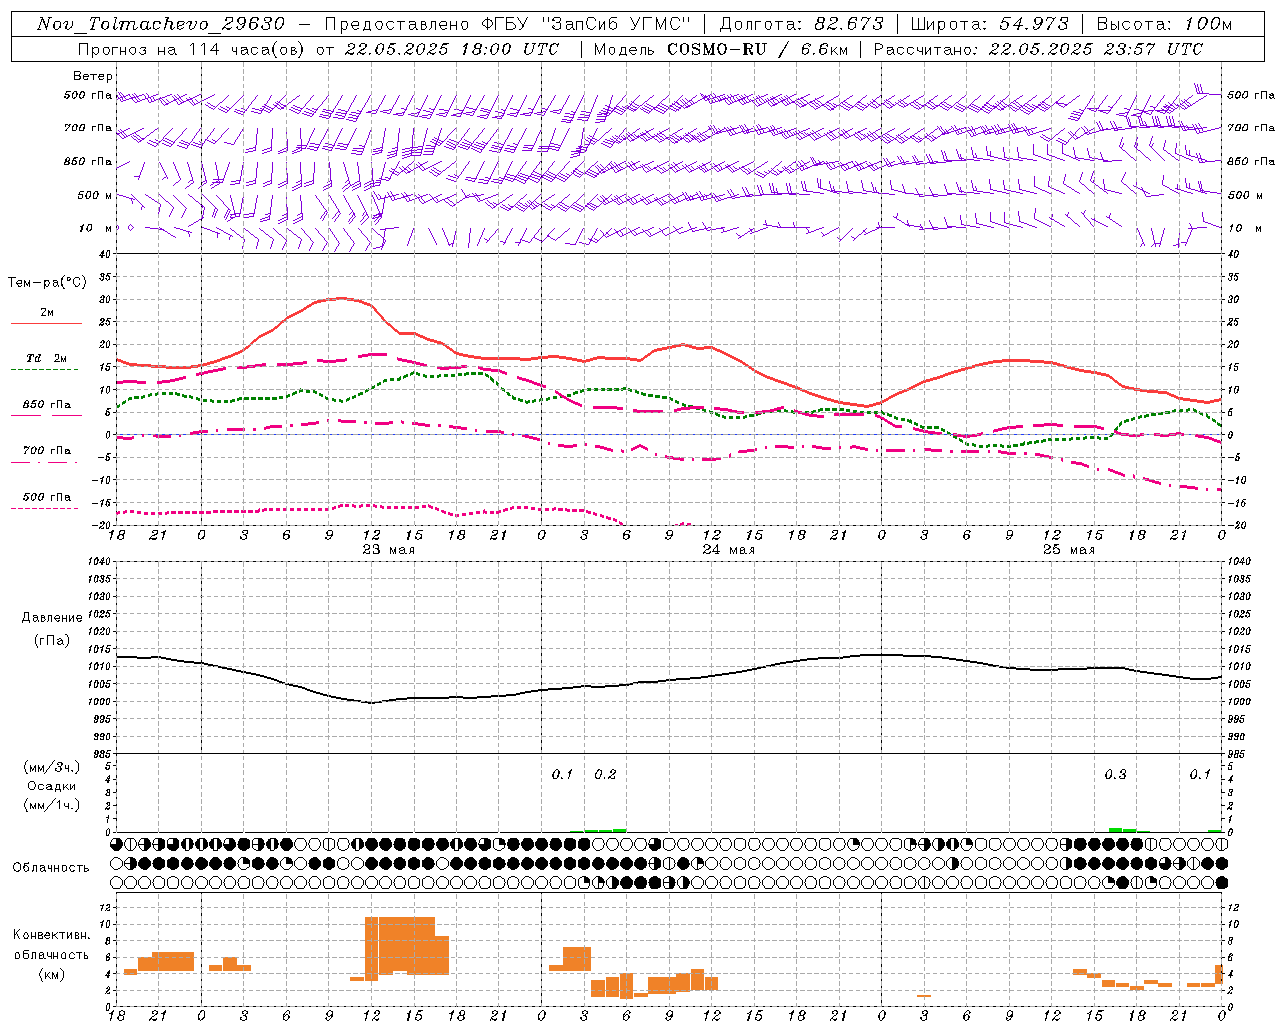Select the forecast start '22.05.2025 18:00 UTC'
The width and height of the screenshot is (1280, 1024).
pos(451,49)
